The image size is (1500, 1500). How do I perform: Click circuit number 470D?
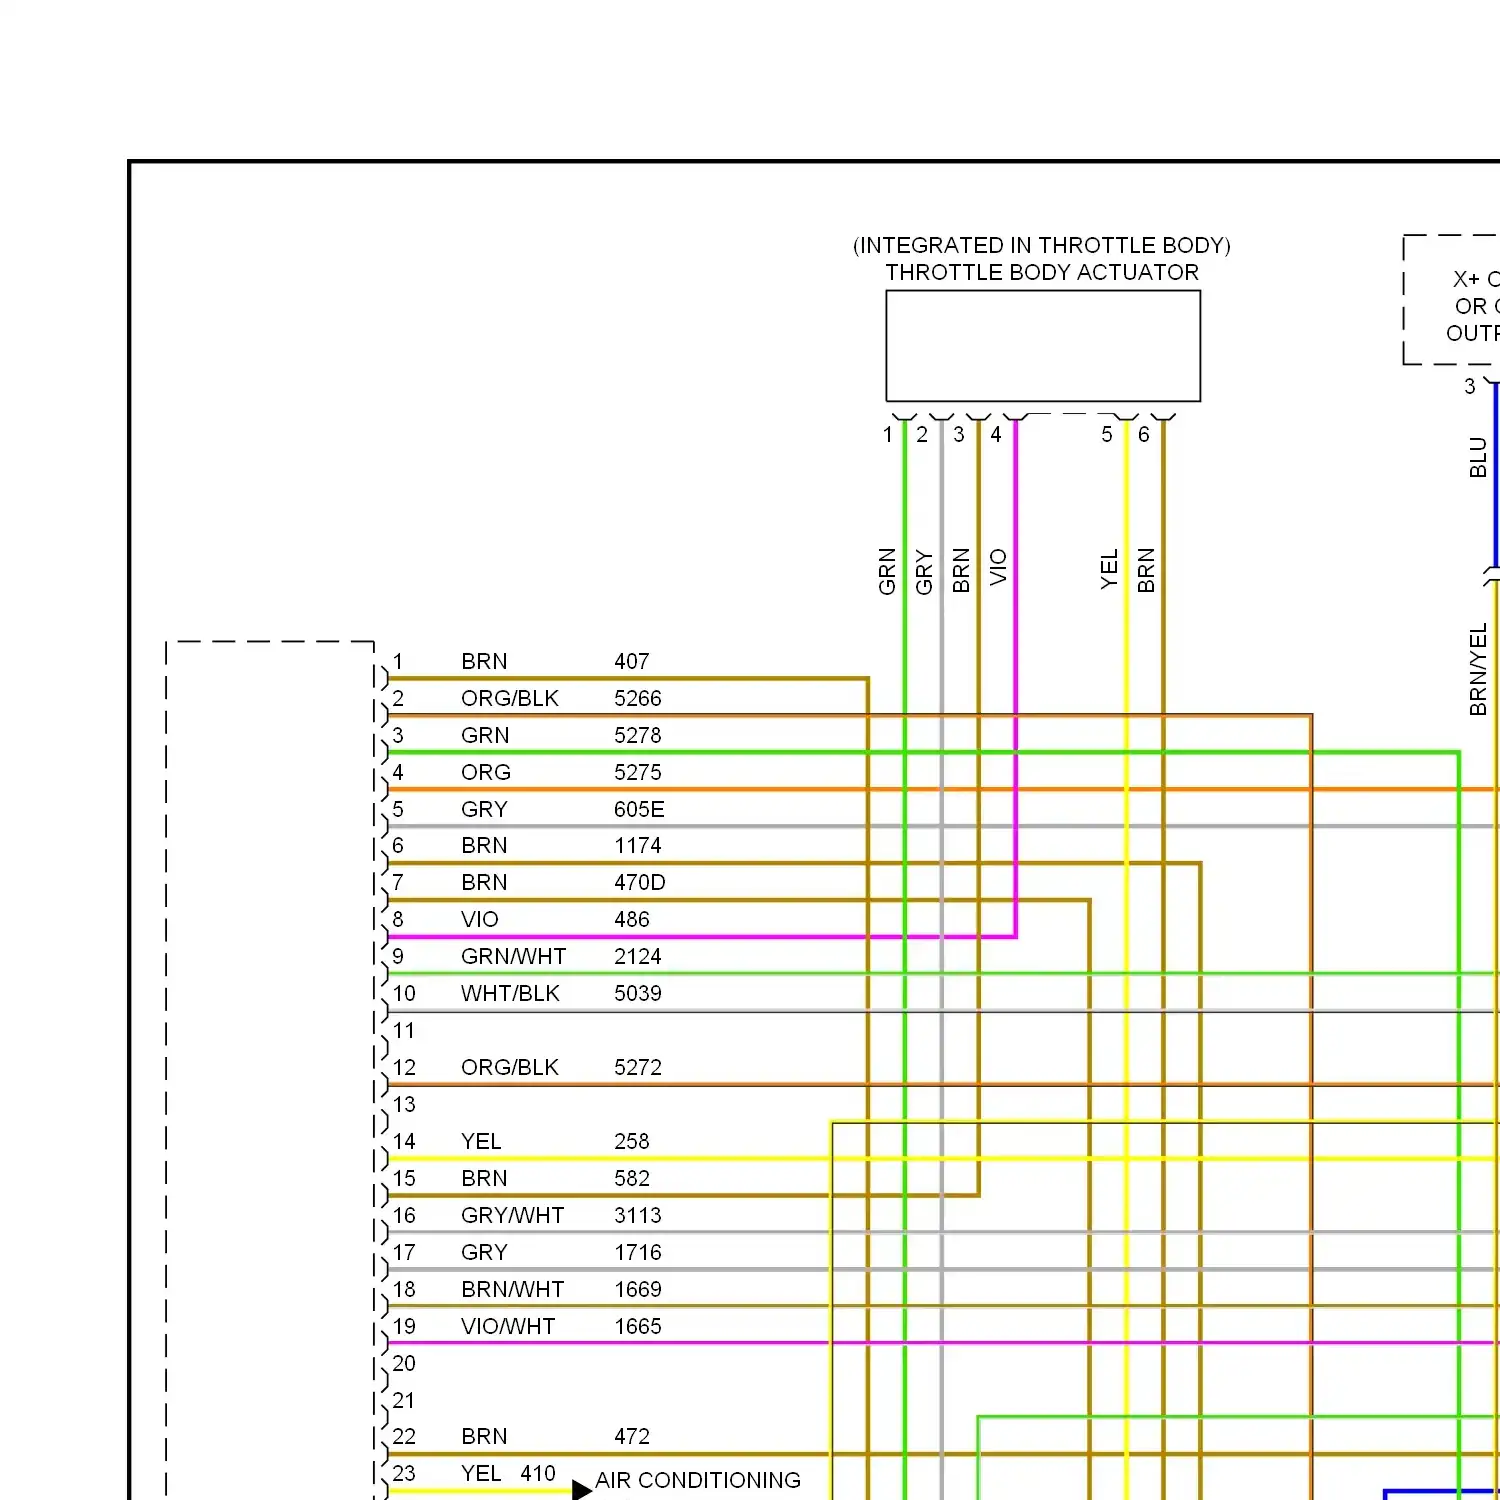click(x=640, y=883)
